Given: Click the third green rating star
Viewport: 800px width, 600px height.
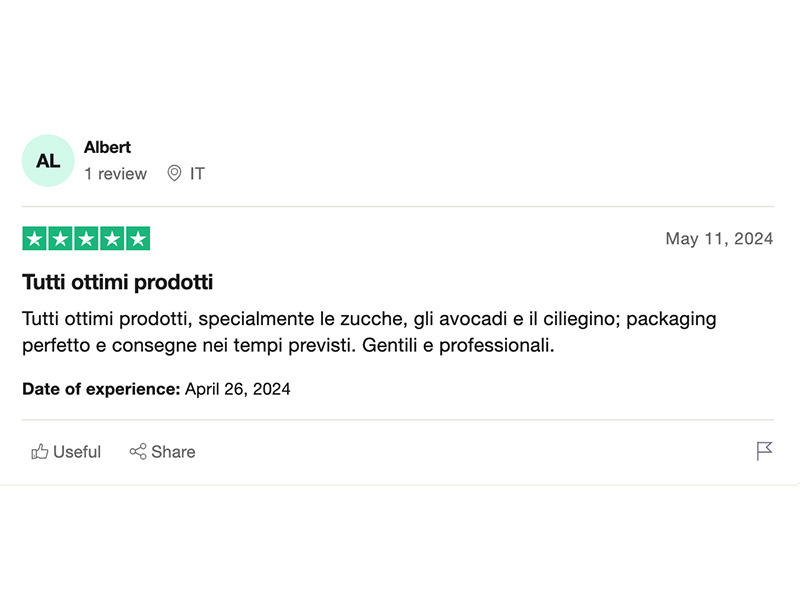Looking at the screenshot, I should tap(86, 239).
